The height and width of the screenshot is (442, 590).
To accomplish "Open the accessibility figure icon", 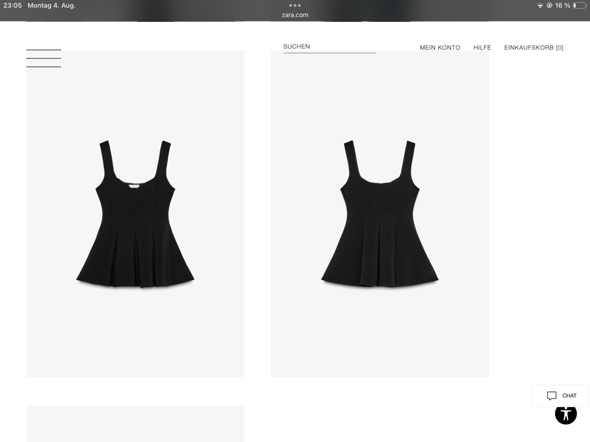I will pyautogui.click(x=566, y=414).
